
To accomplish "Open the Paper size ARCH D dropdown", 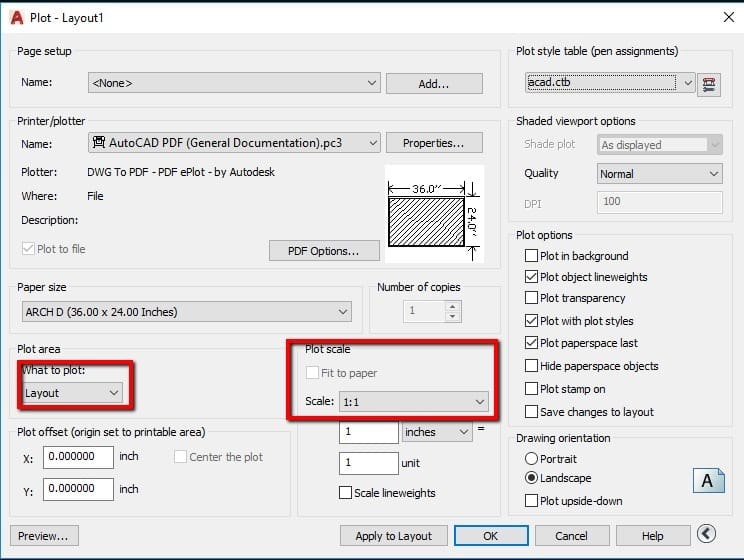I will (186, 312).
